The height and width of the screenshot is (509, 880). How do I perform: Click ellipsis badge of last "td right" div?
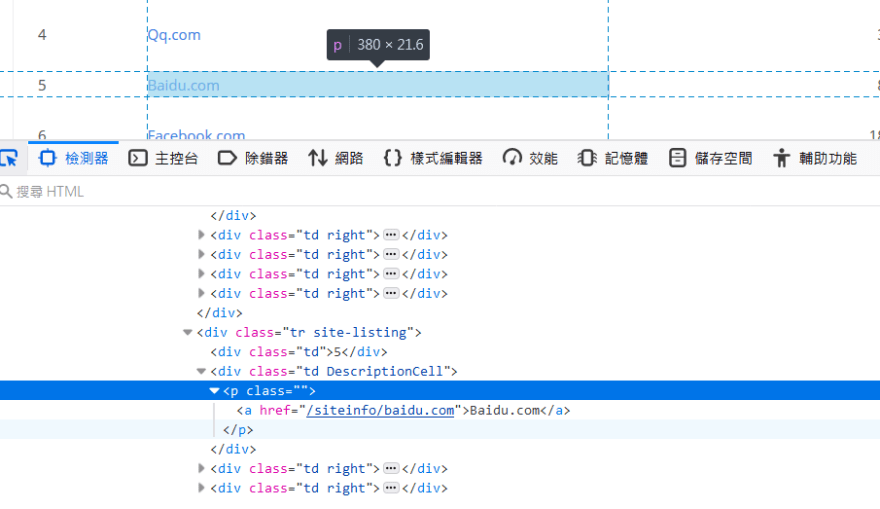tap(391, 488)
